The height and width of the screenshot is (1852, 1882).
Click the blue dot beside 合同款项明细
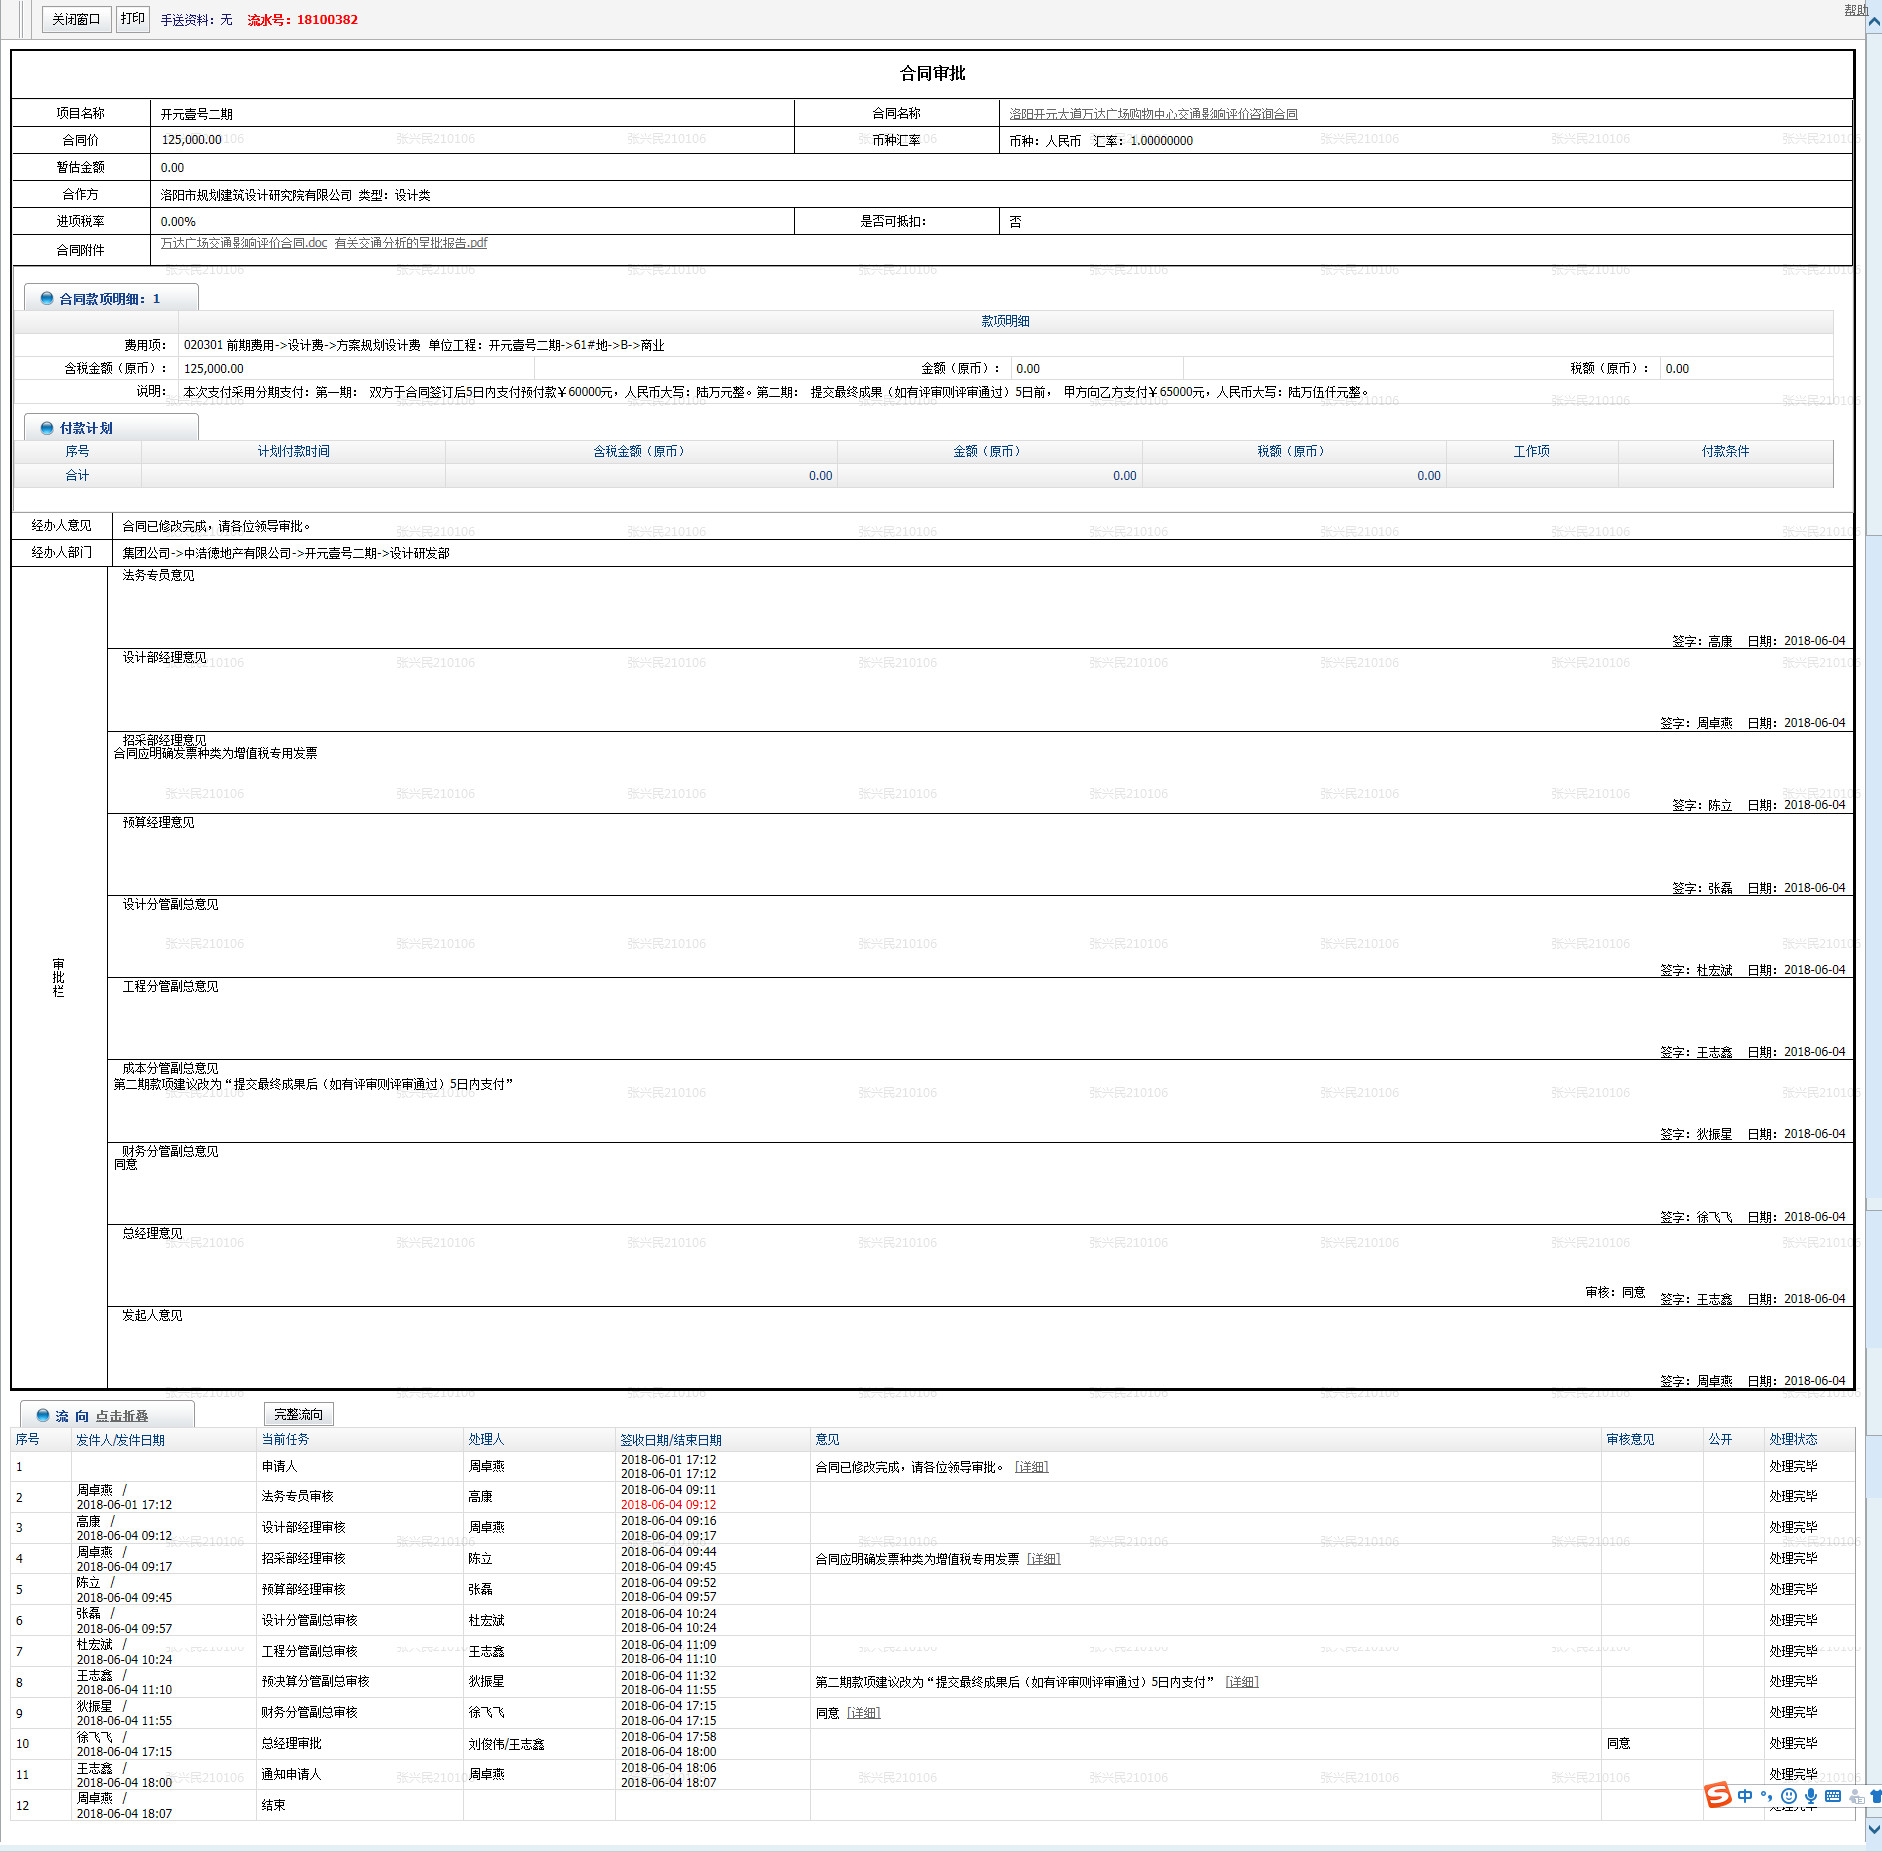coord(46,298)
